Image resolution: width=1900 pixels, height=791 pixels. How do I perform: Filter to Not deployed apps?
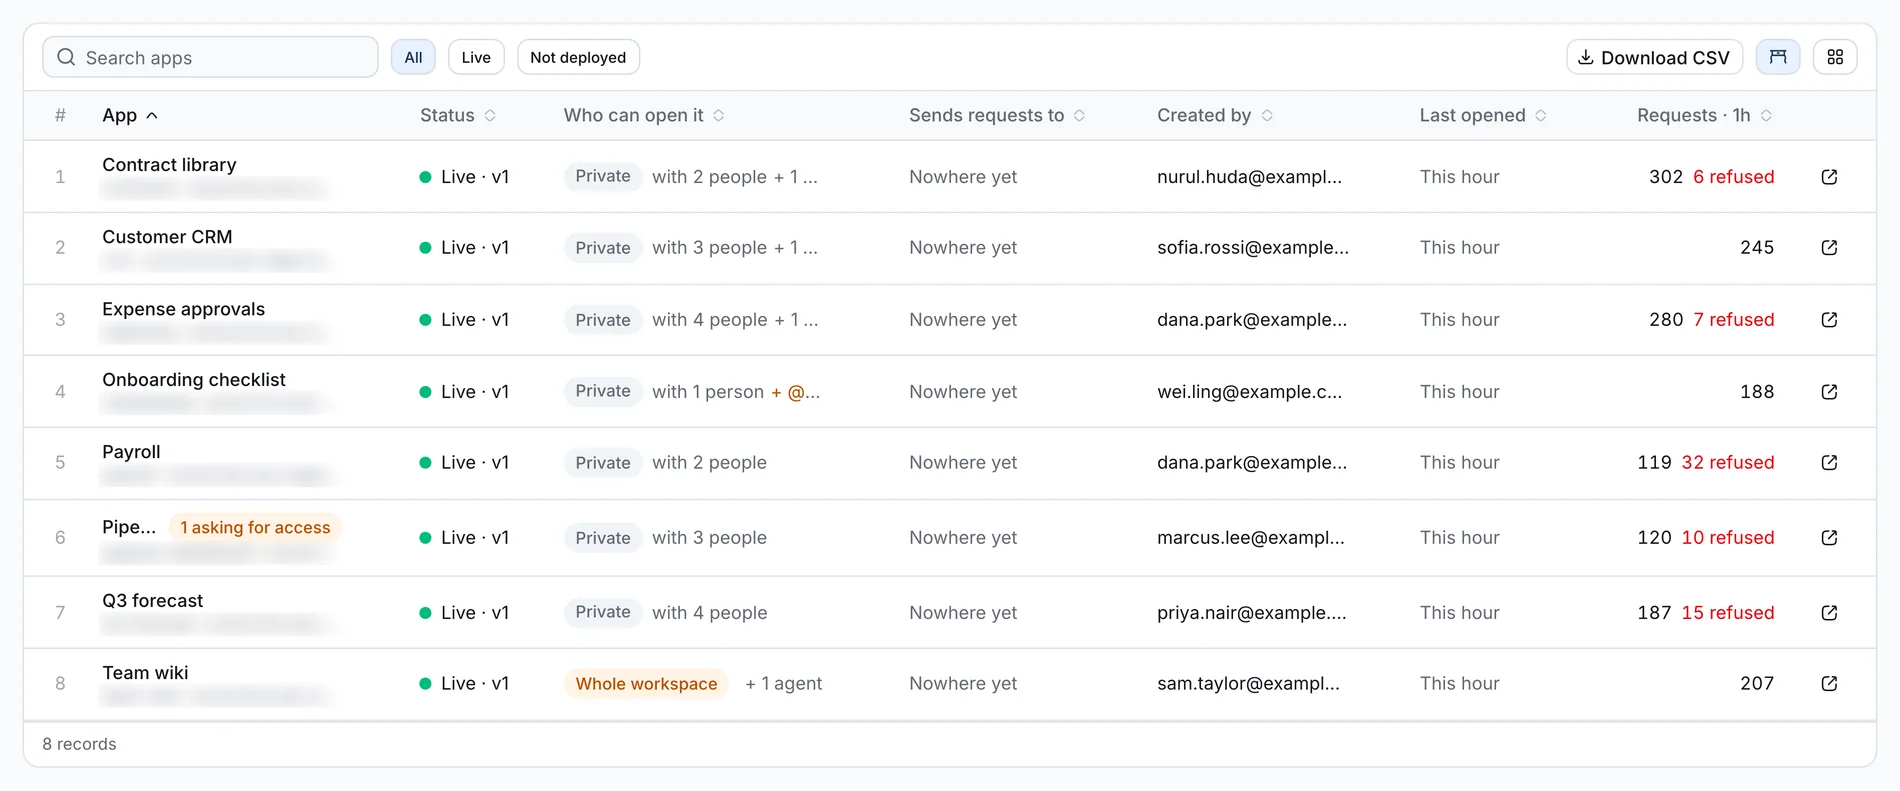578,57
